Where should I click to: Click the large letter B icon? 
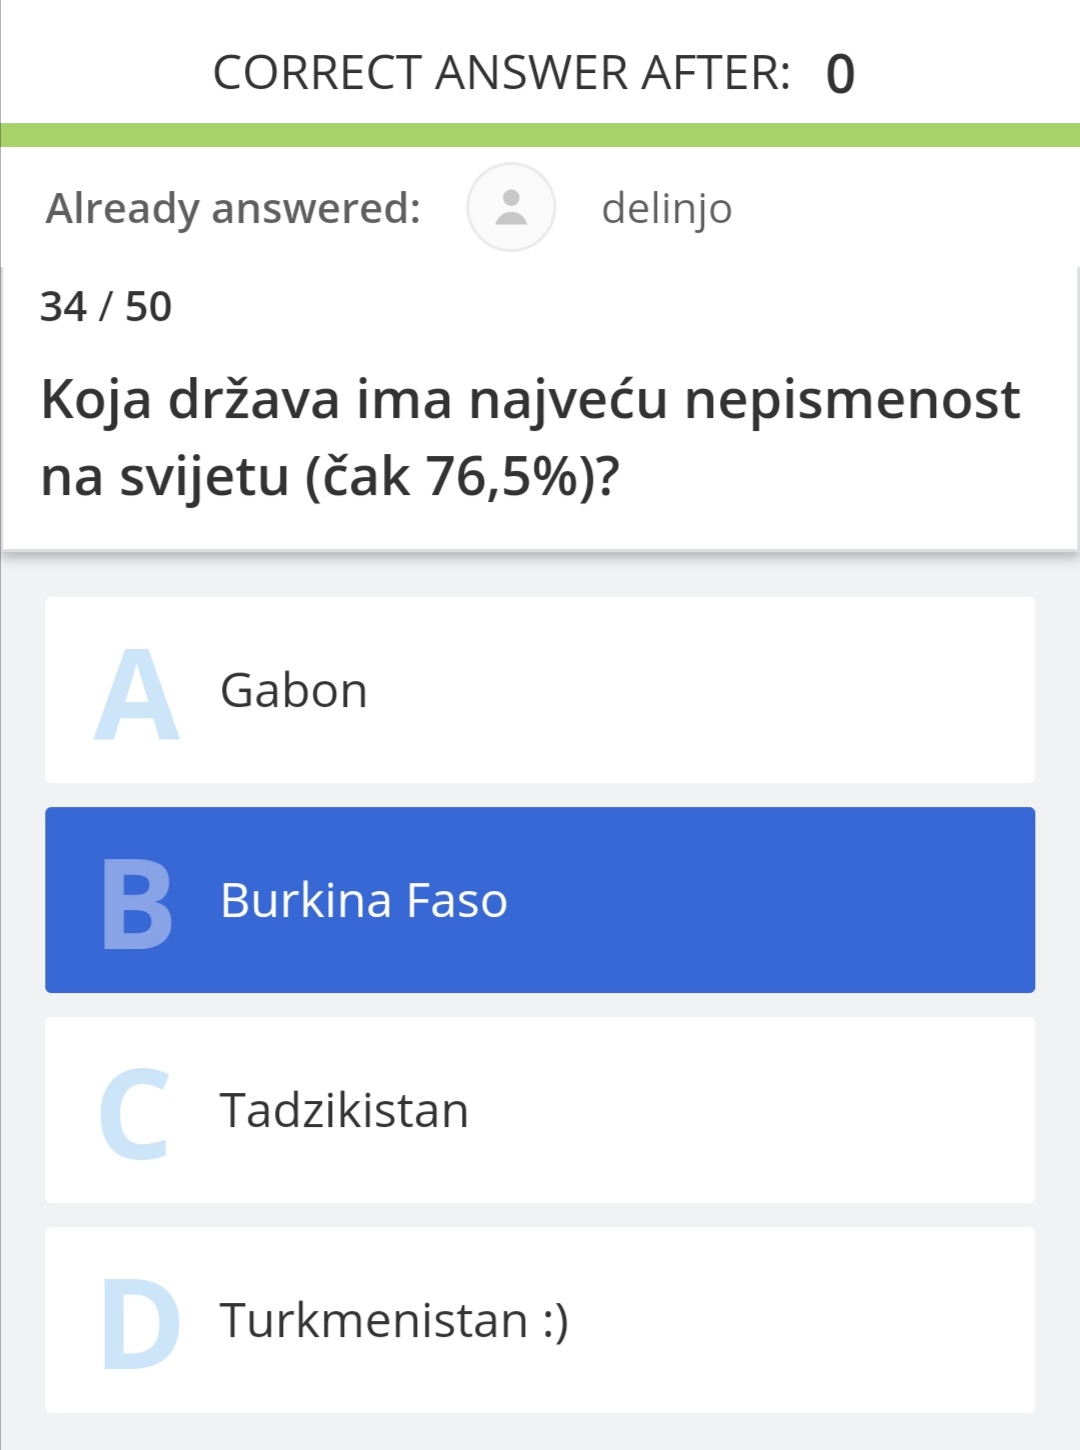pos(138,904)
